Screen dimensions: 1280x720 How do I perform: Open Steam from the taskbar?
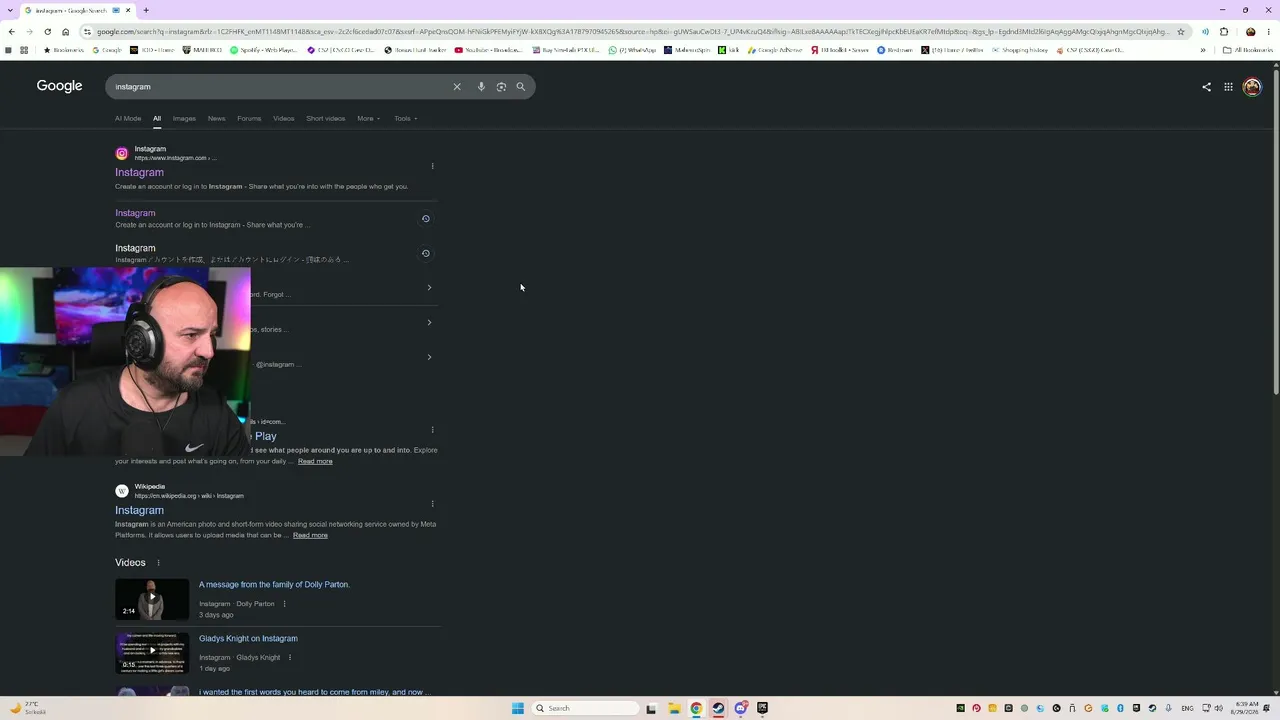pos(718,708)
